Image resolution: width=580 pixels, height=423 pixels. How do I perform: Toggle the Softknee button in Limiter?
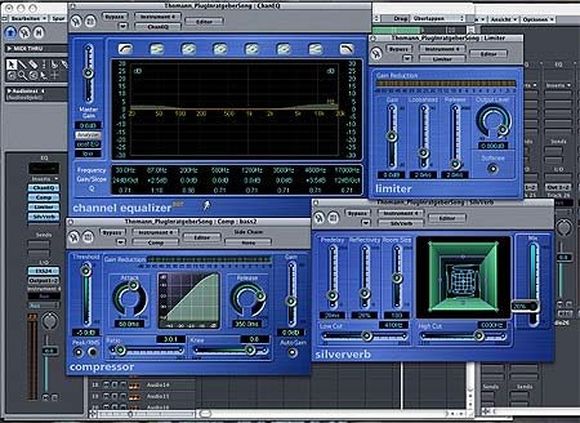493,169
